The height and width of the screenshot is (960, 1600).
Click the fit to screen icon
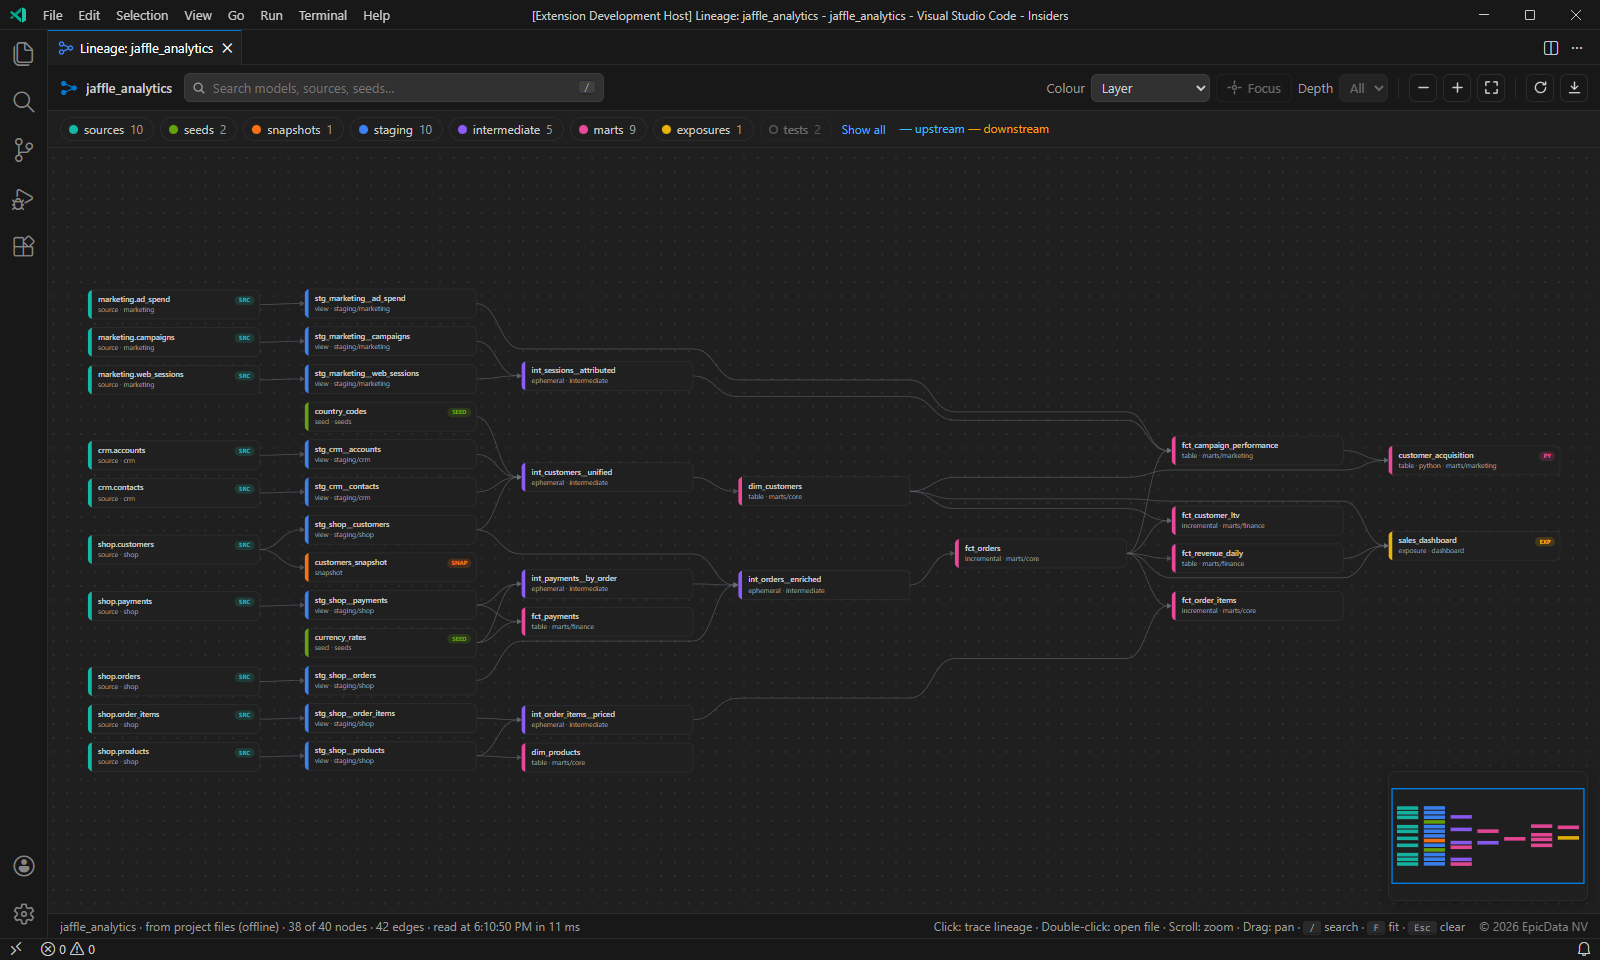tap(1491, 88)
